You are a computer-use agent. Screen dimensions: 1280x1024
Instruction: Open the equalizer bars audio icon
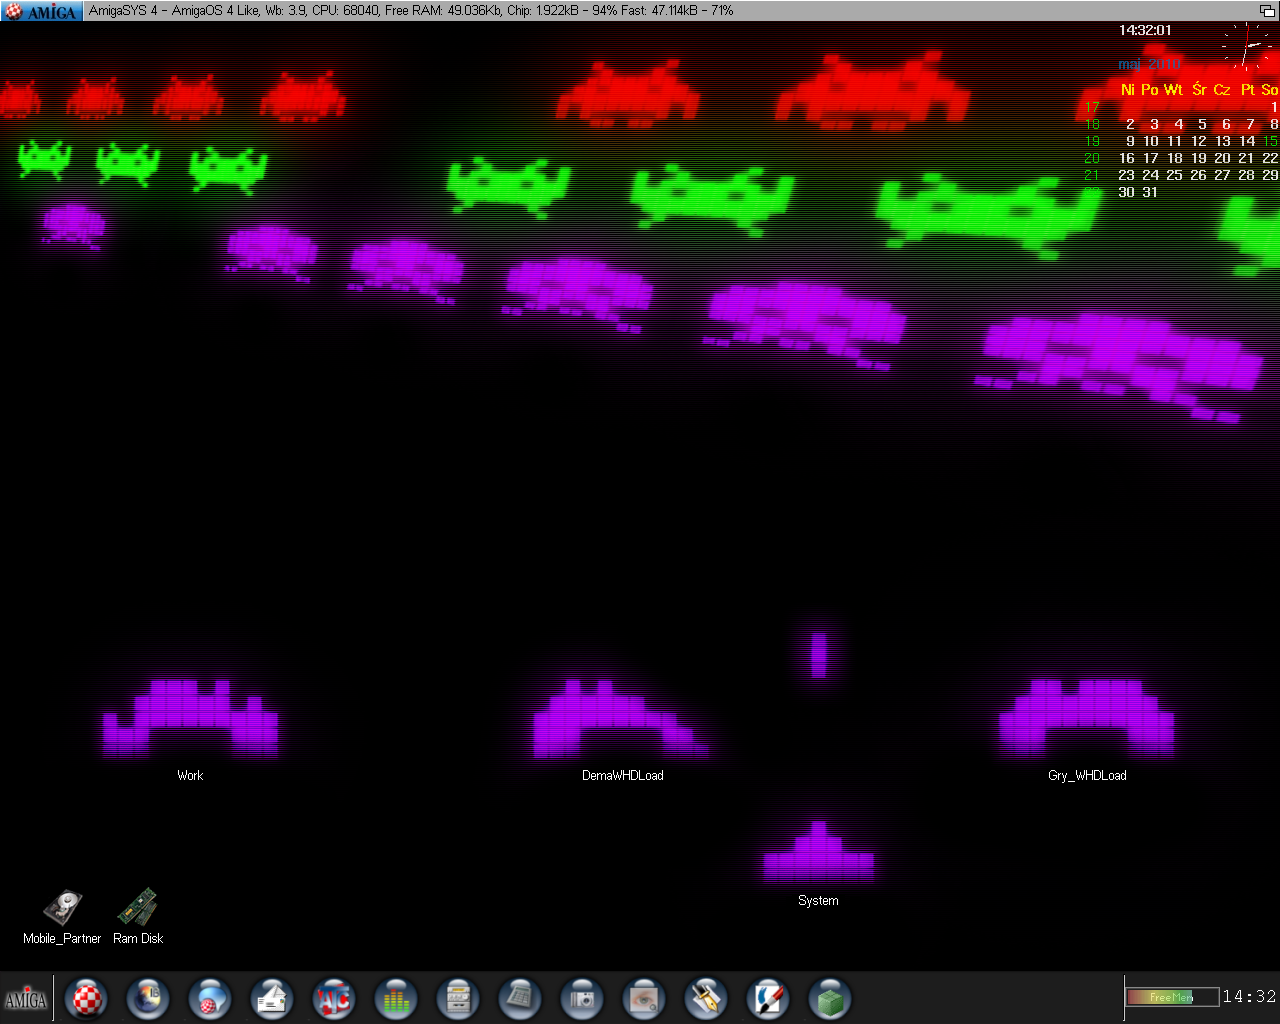(x=396, y=998)
